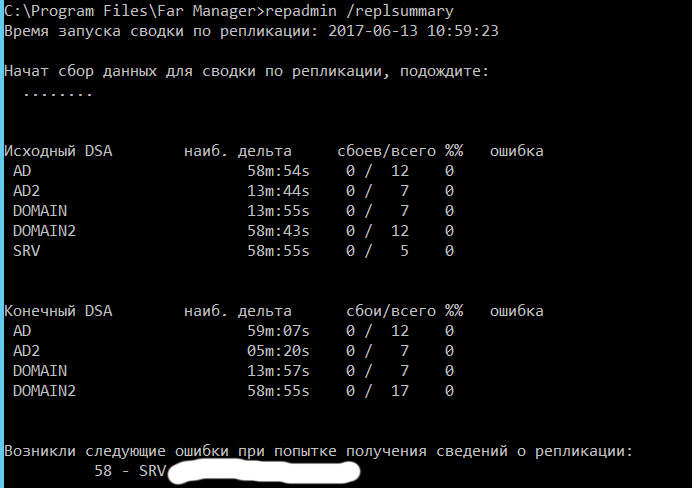The width and height of the screenshot is (692, 488).
Task: Click delta value 13m:44s for source AD2
Action: (x=278, y=191)
